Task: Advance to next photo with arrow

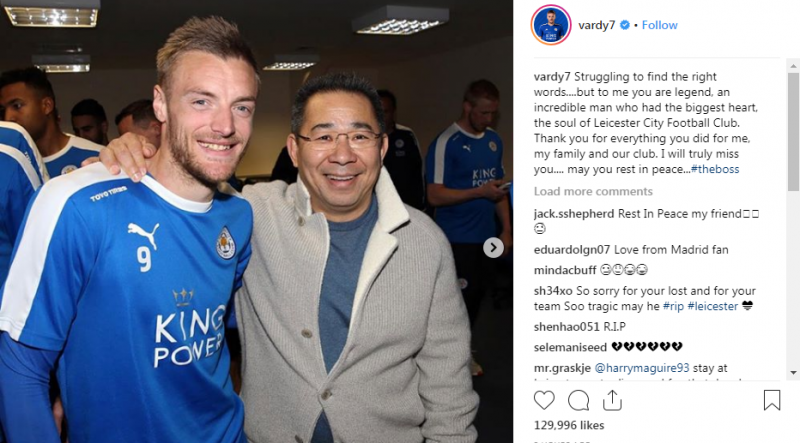Action: point(493,248)
